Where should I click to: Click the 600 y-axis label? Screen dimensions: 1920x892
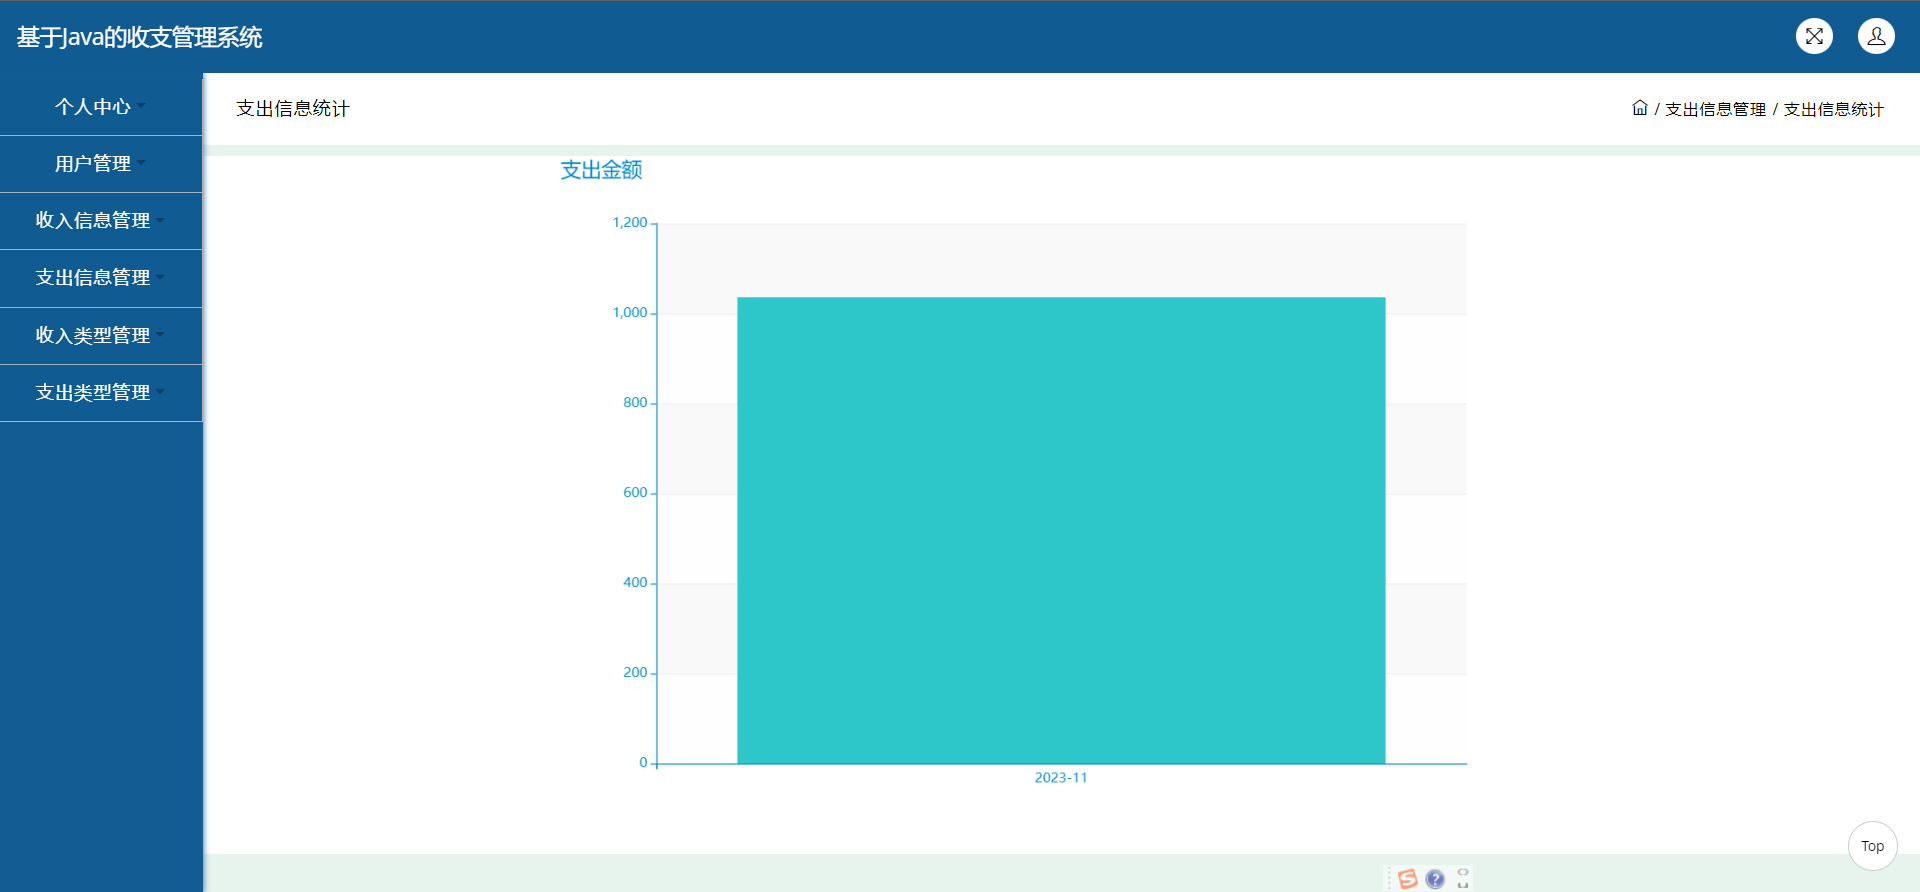point(635,493)
